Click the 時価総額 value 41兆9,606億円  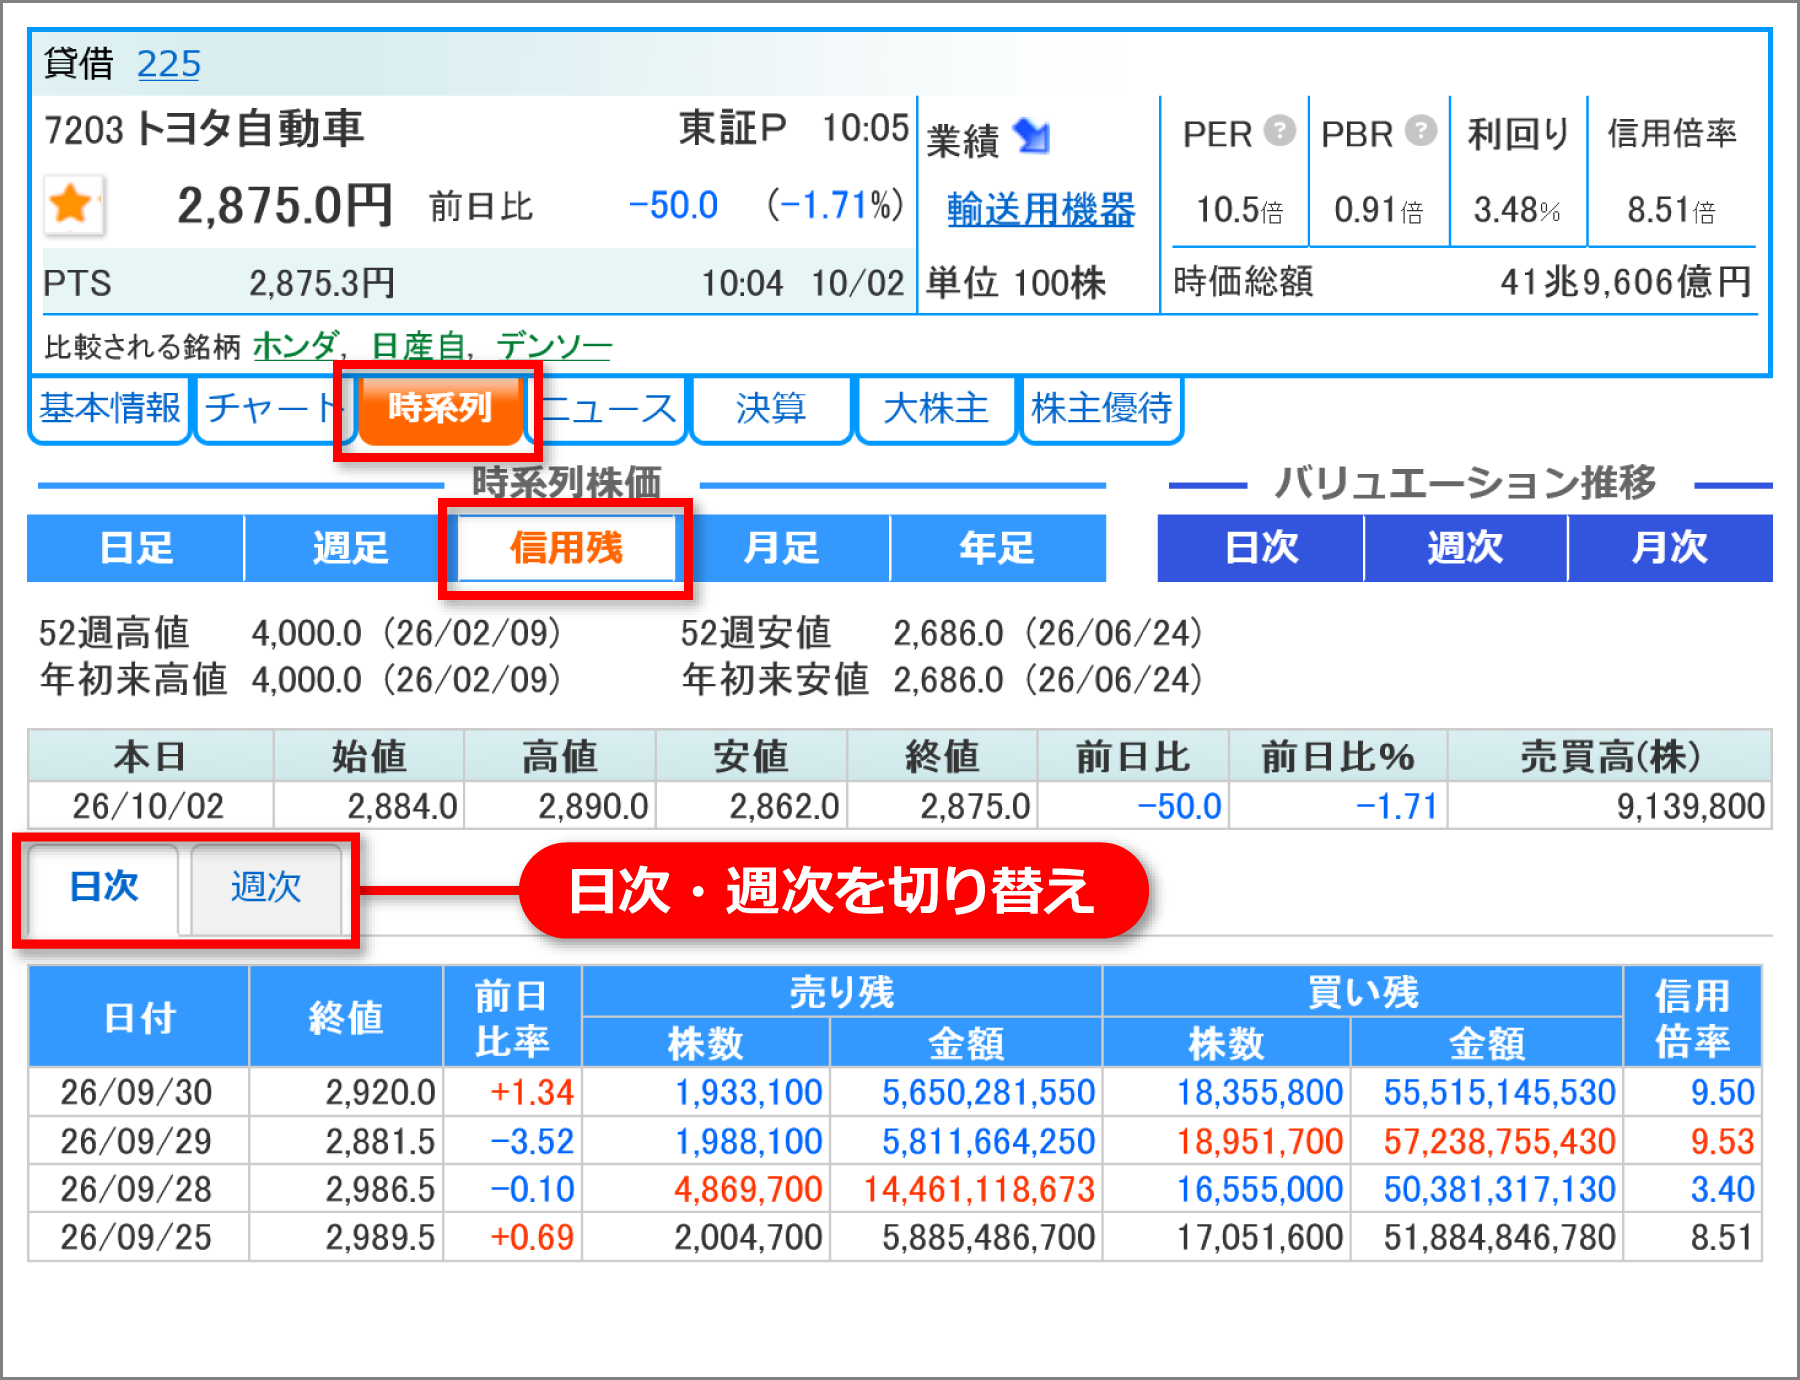[1626, 282]
